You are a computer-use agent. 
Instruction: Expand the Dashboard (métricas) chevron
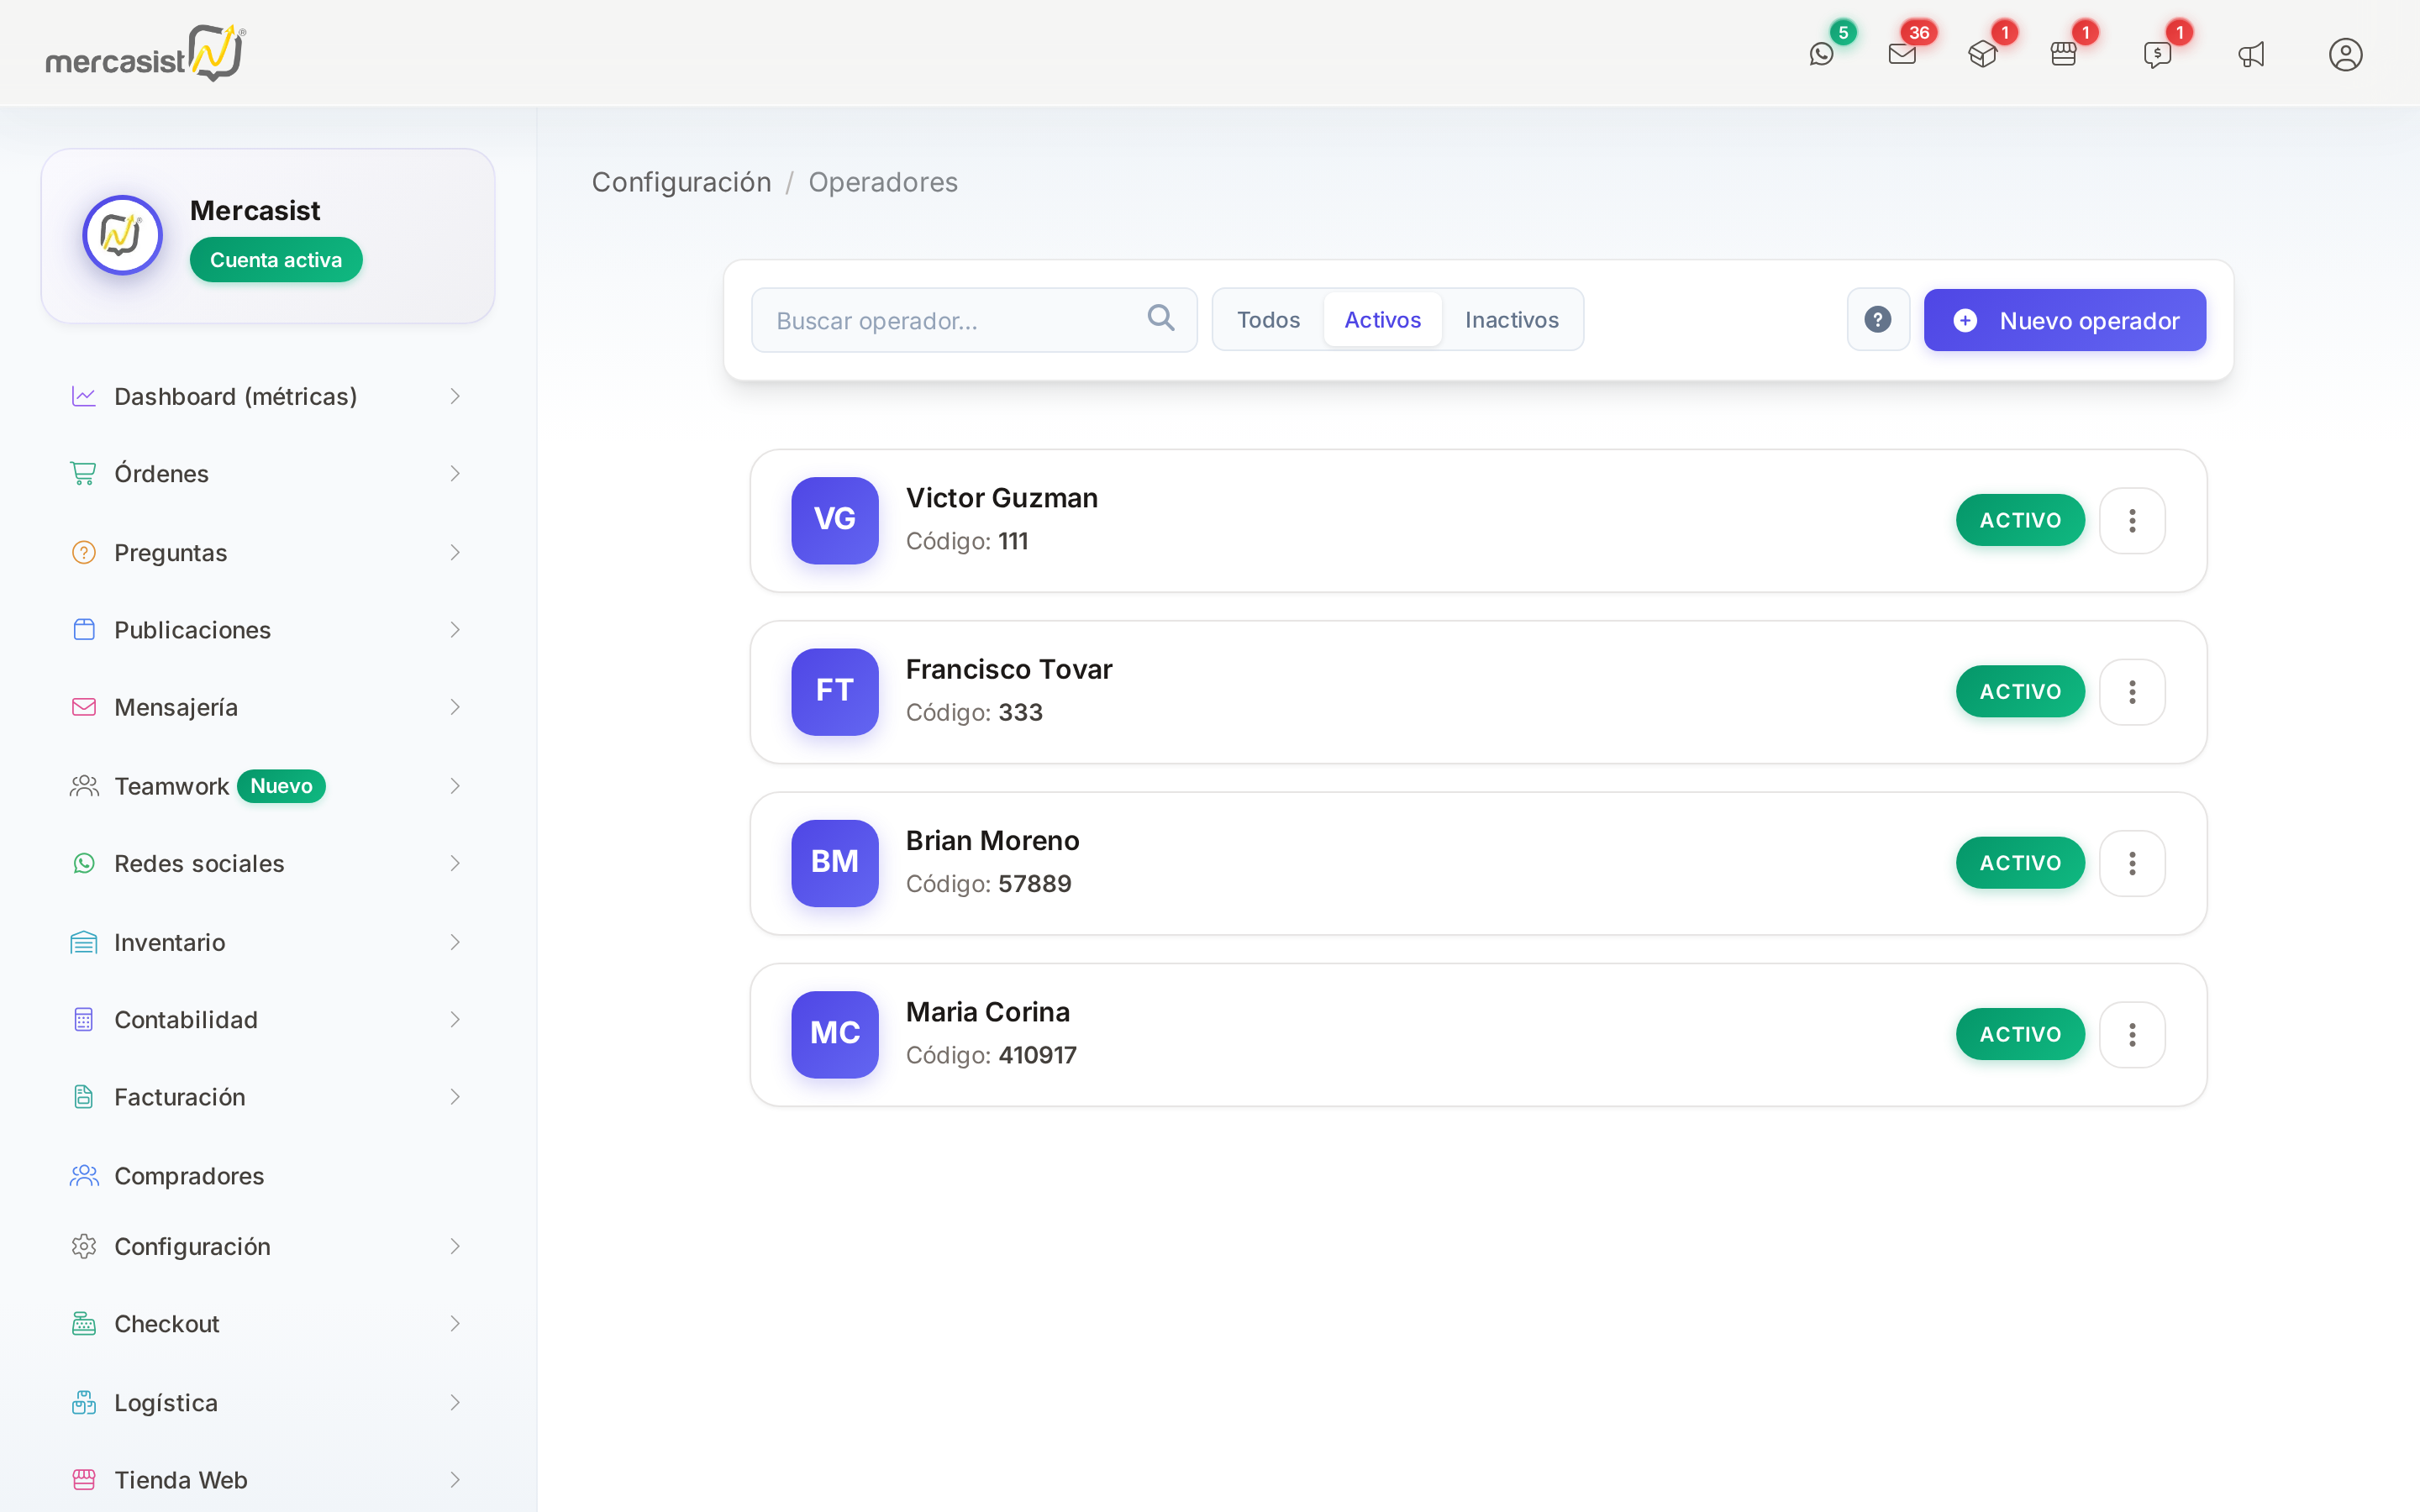pos(455,396)
